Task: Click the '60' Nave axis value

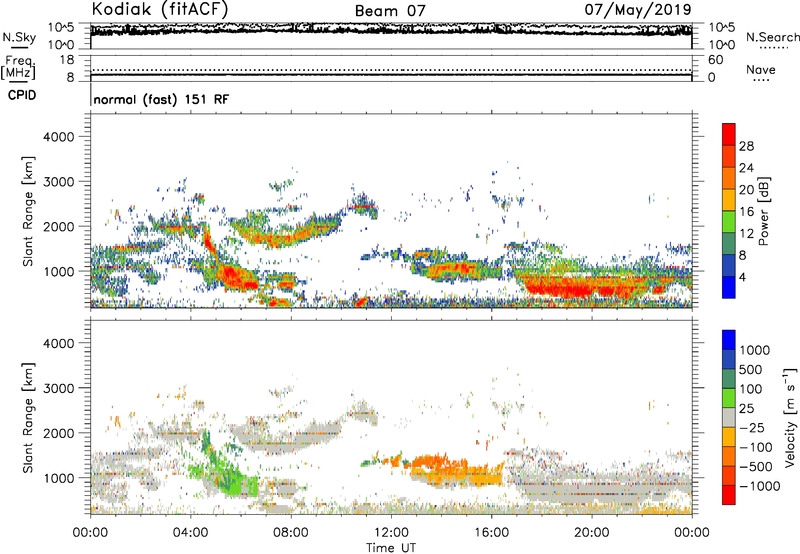Action: [x=716, y=60]
